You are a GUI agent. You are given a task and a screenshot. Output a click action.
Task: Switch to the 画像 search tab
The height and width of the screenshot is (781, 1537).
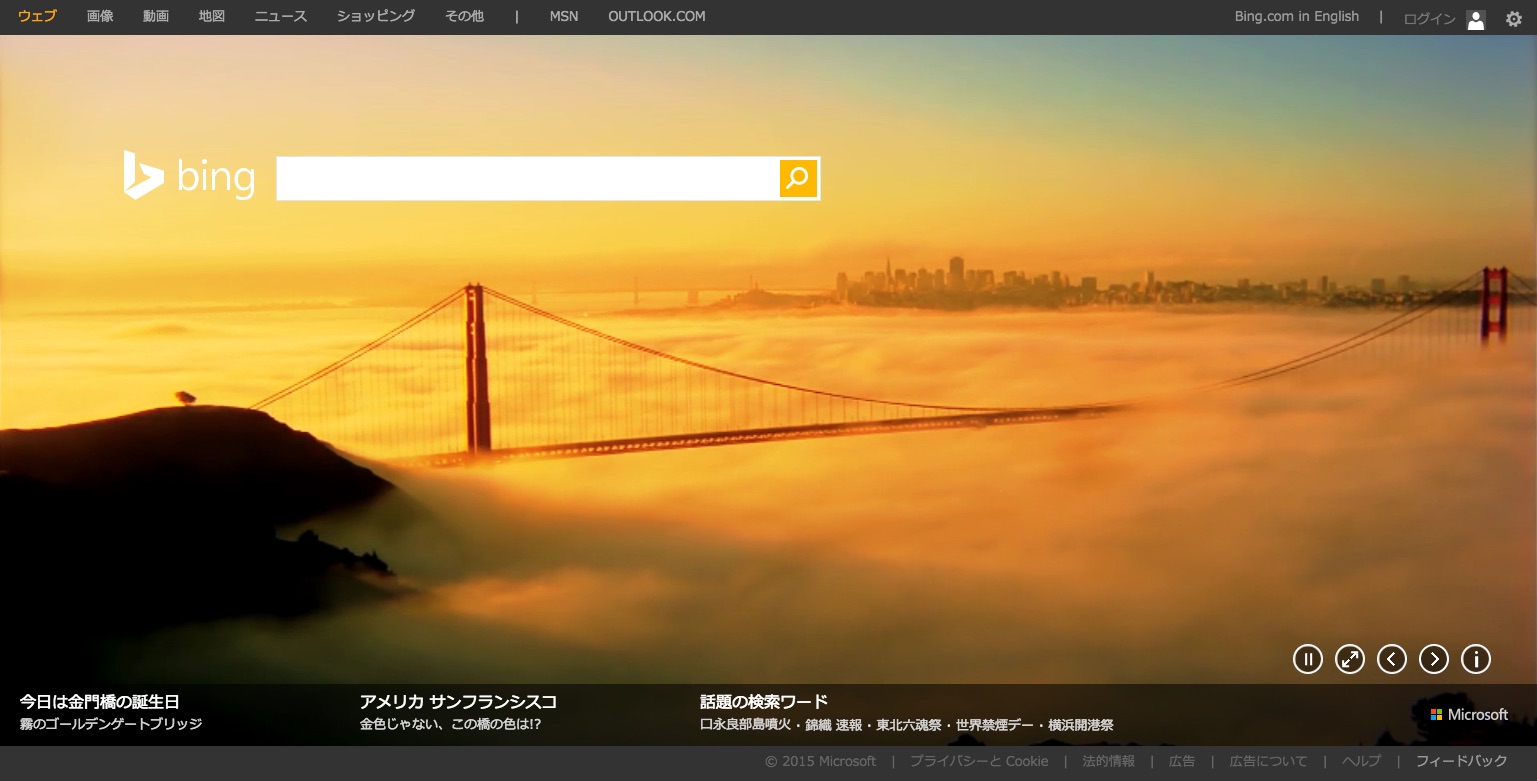point(100,17)
